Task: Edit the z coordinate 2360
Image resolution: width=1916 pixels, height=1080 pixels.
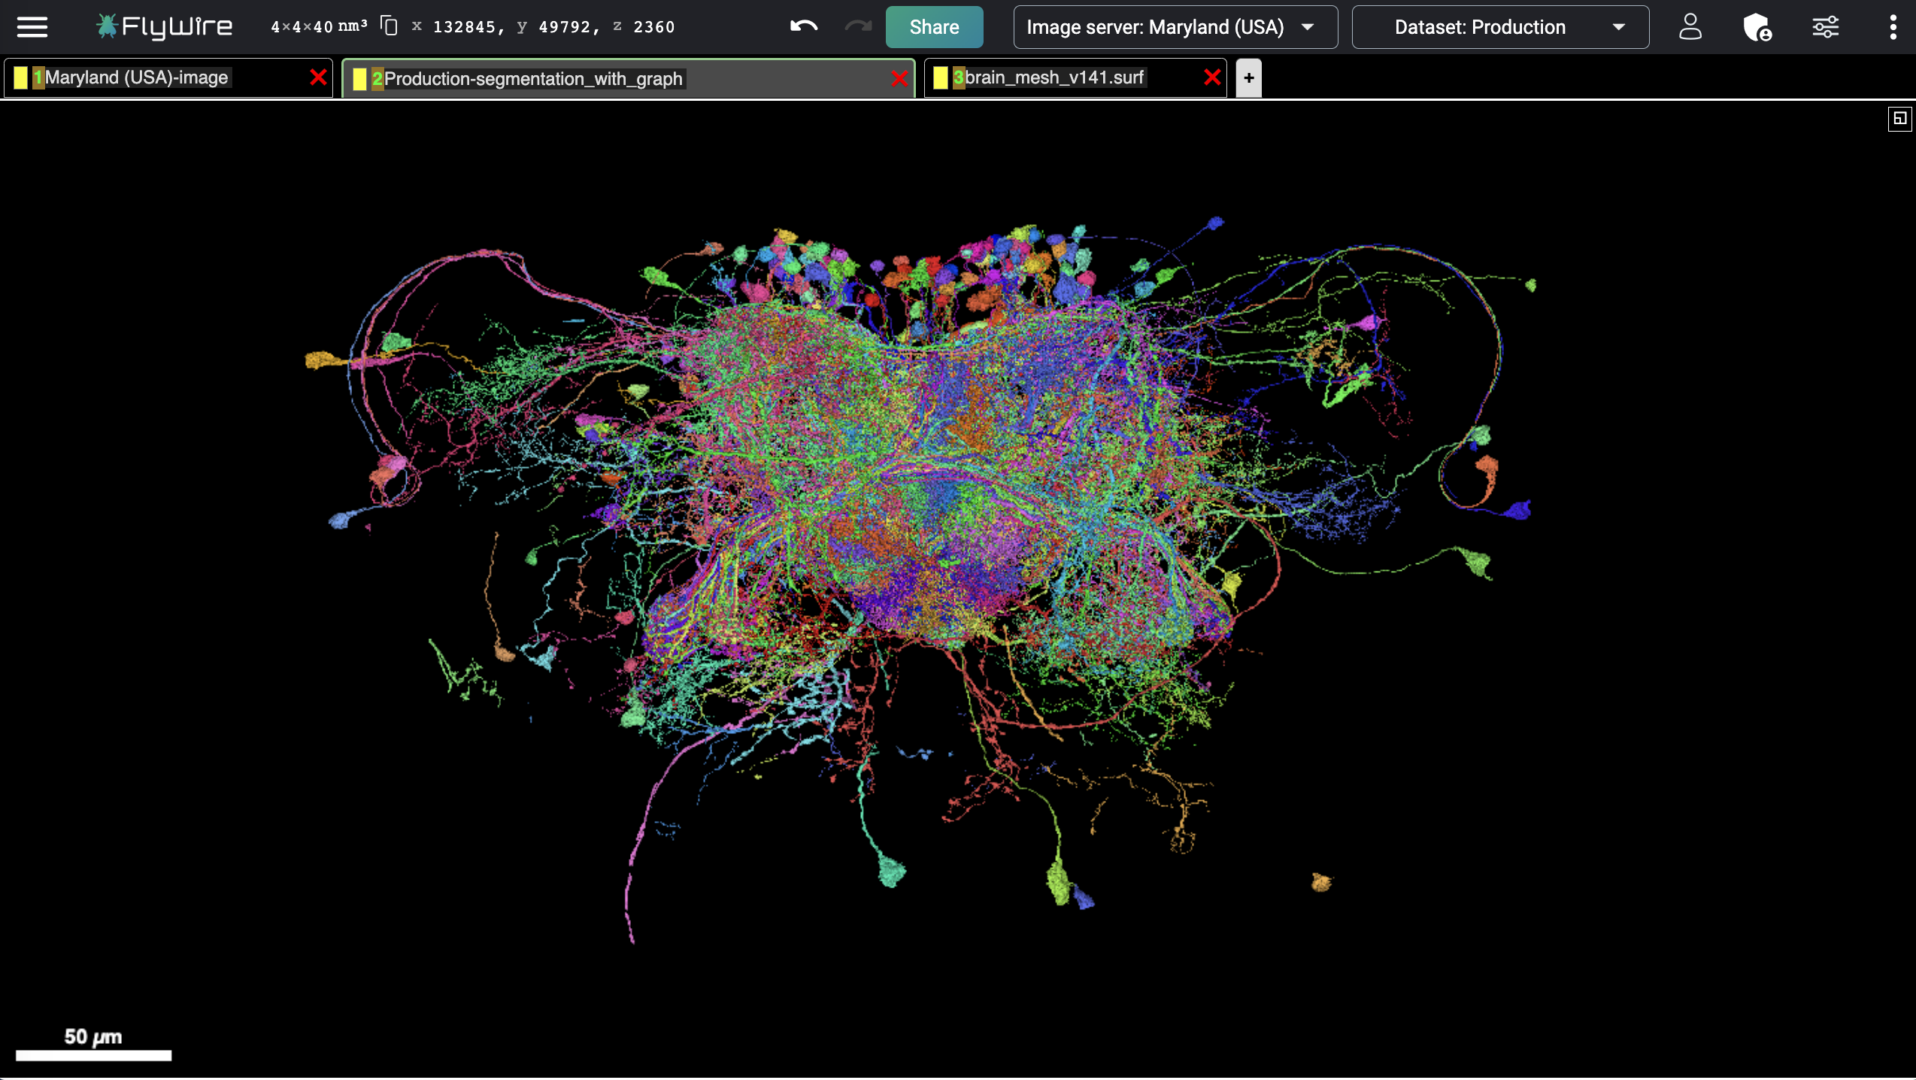Action: 654,27
